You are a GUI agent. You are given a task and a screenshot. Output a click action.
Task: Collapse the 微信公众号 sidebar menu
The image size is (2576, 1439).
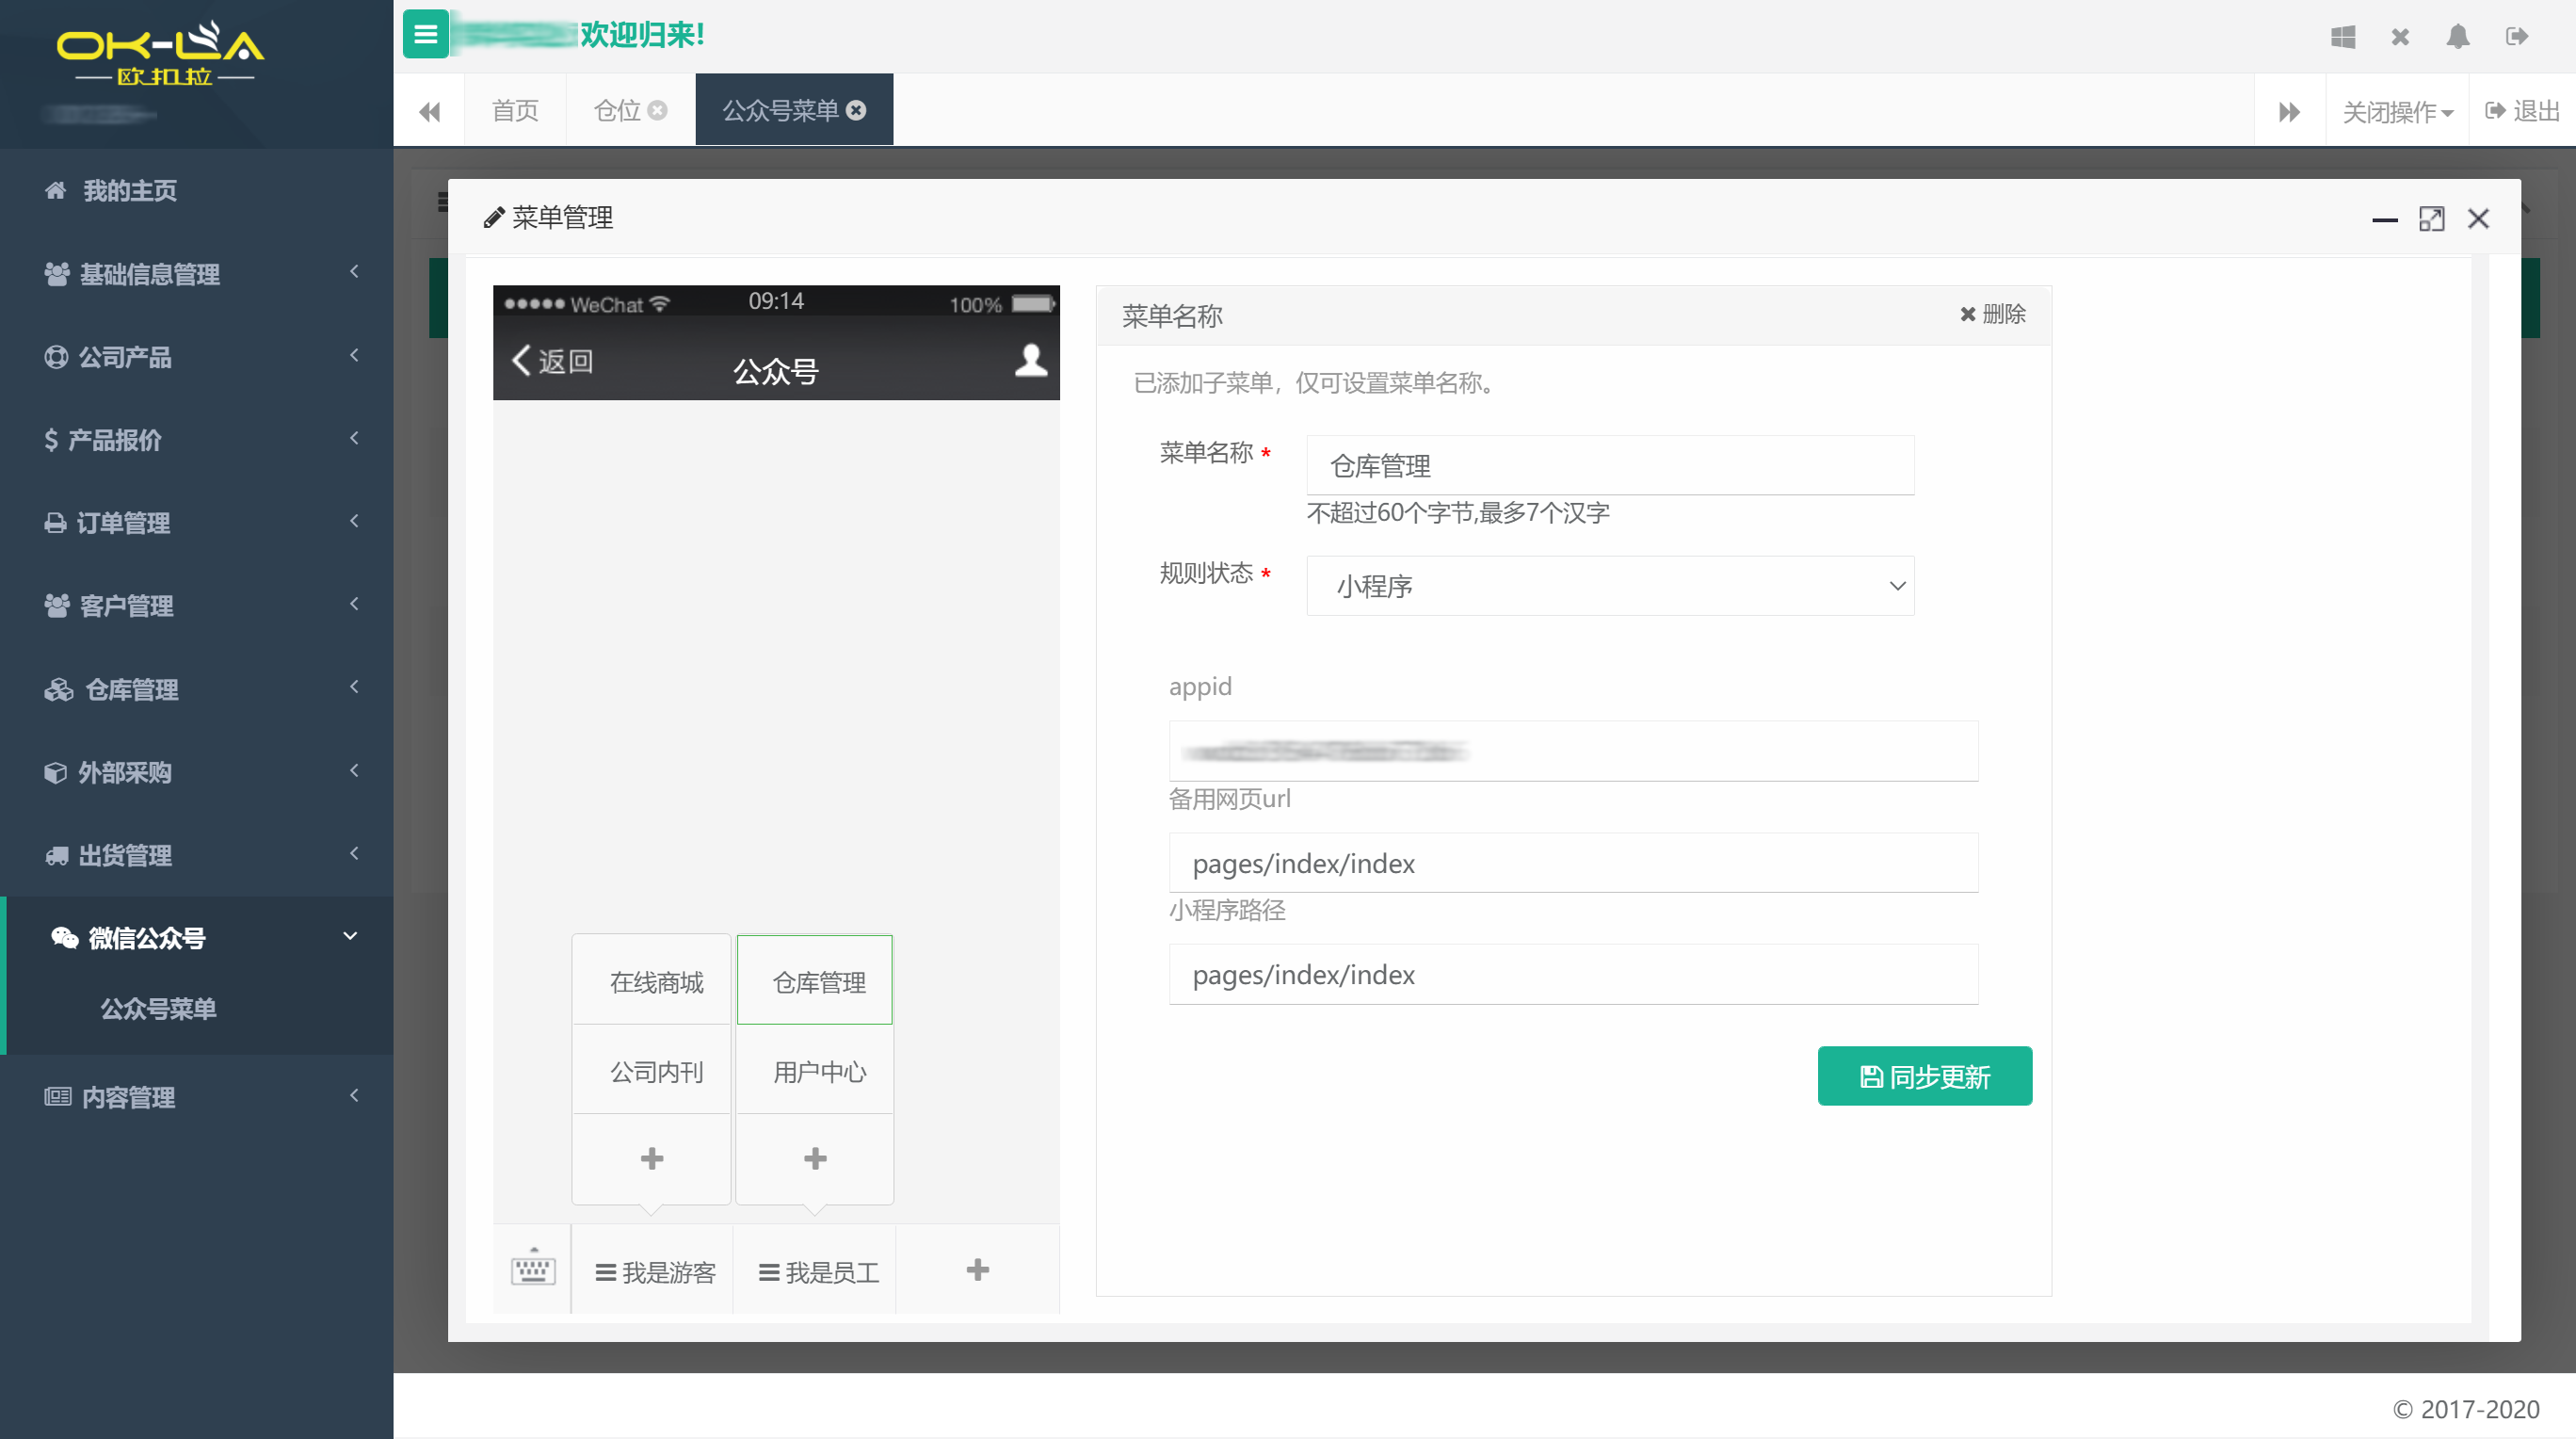coord(197,938)
